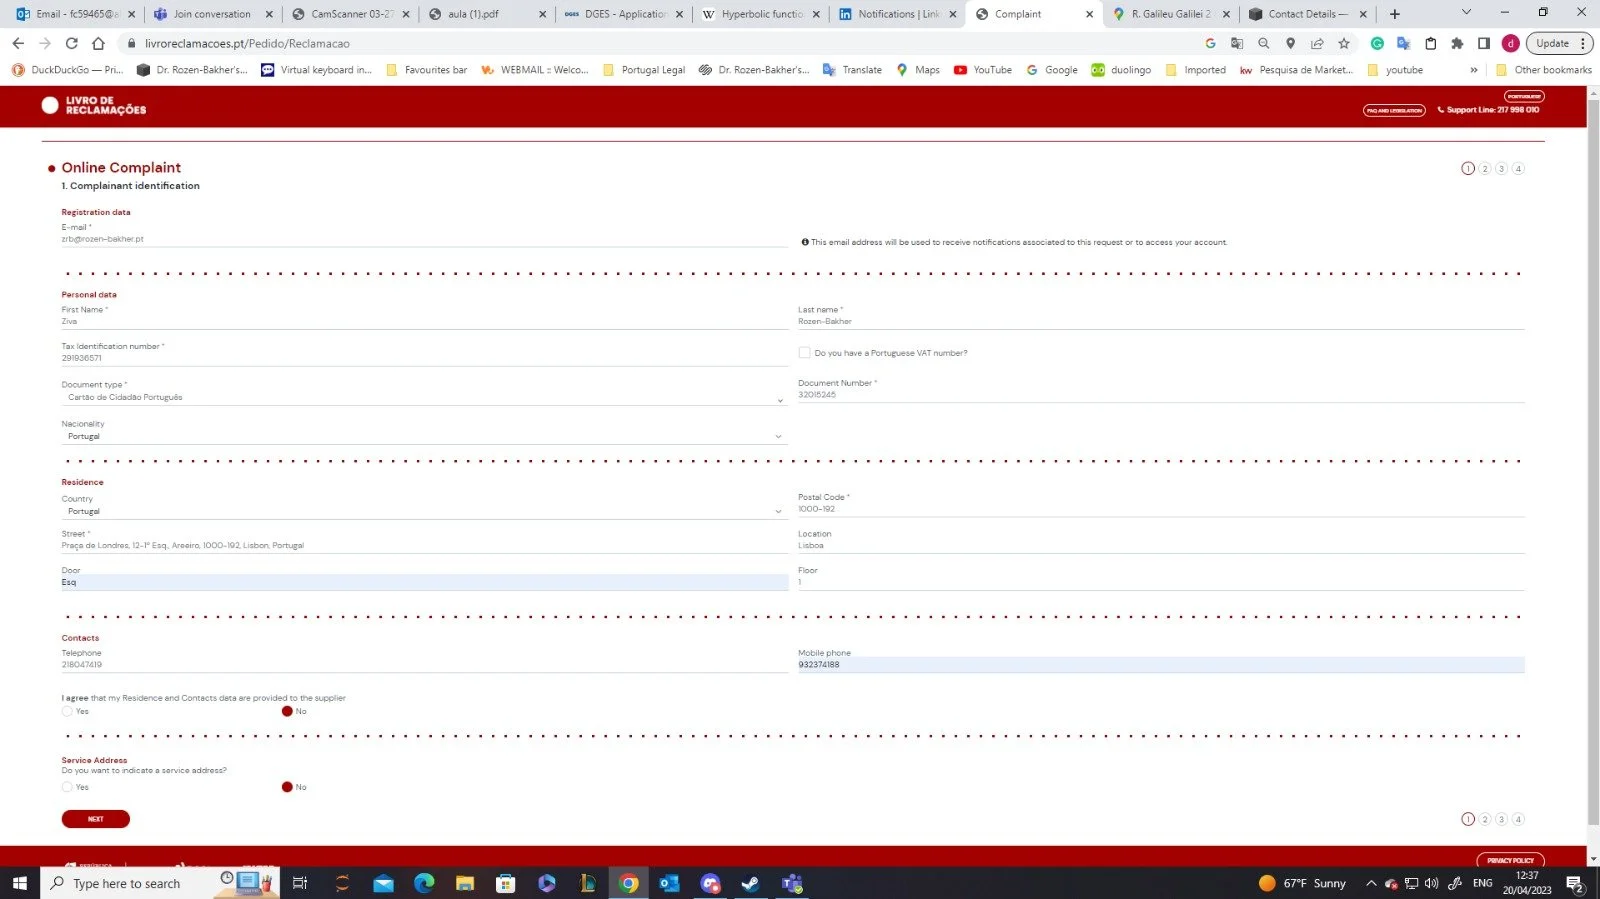1600x899 pixels.
Task: Open the browser home page icon
Action: coord(98,44)
